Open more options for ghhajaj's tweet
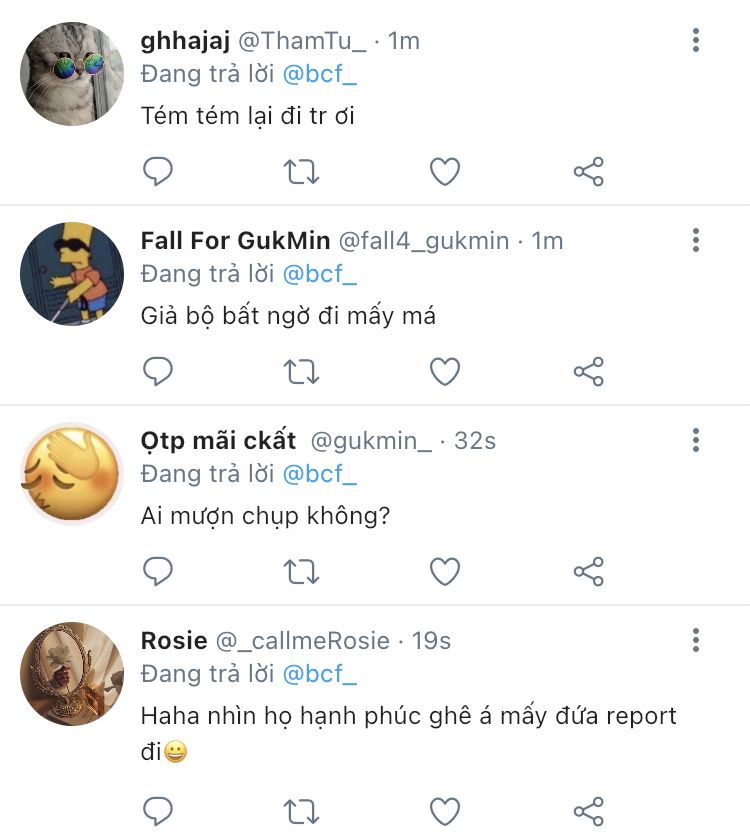This screenshot has height=840, width=750. (696, 41)
